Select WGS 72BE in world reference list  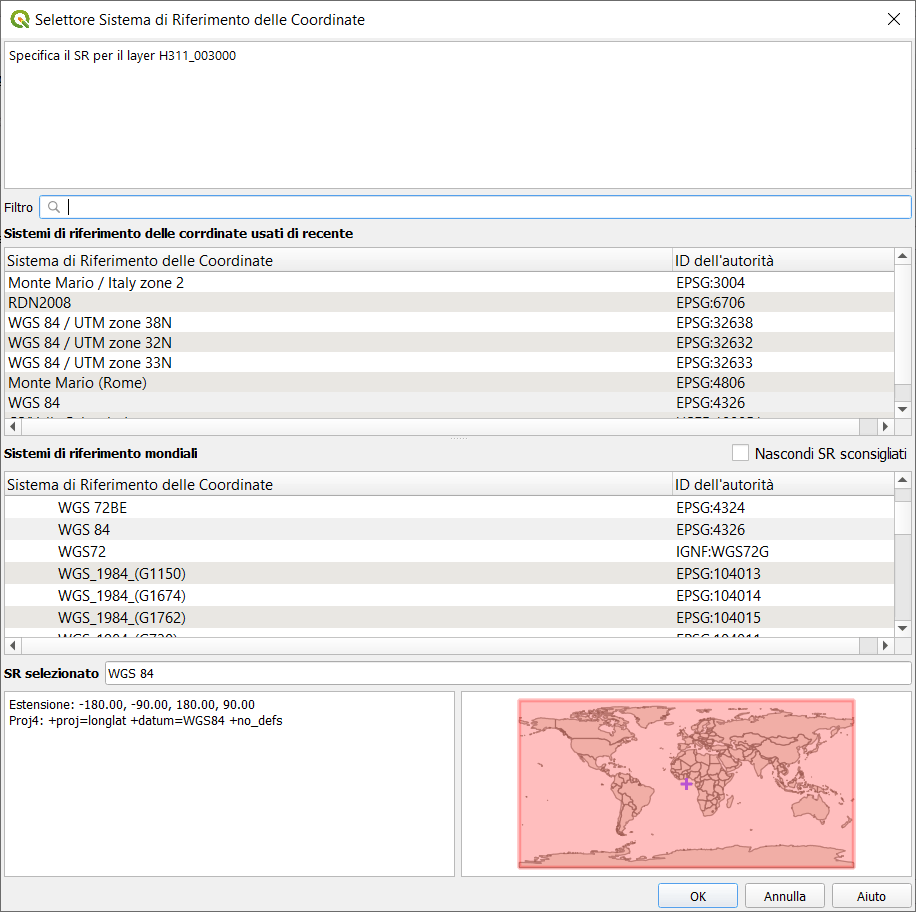92,508
